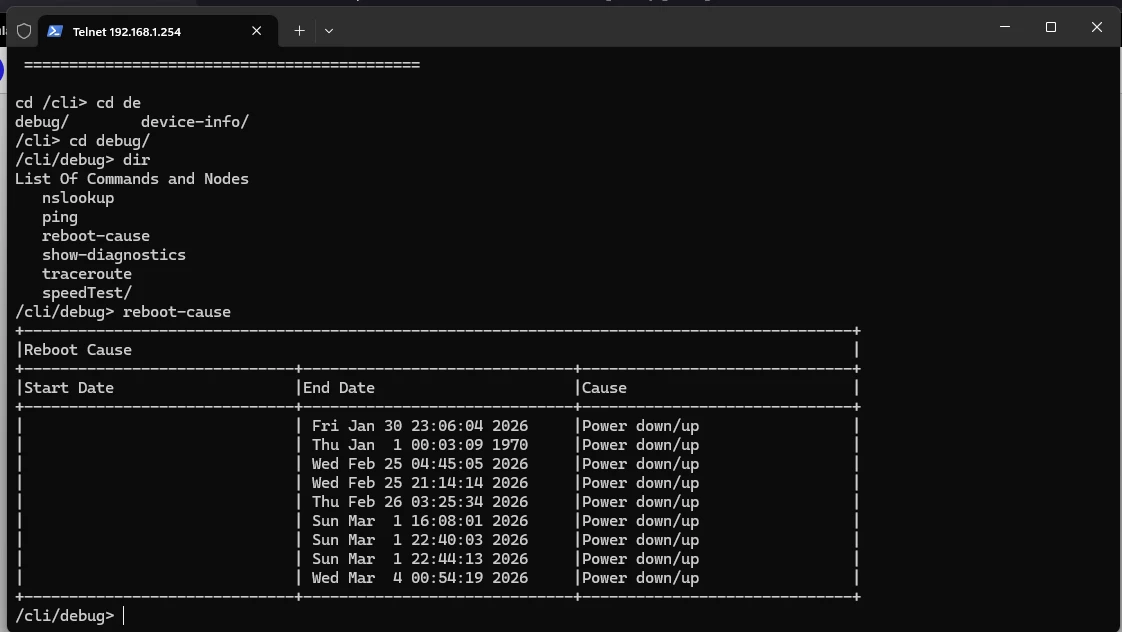Click the 'Cause' column header
Image resolution: width=1122 pixels, height=632 pixels.
point(604,388)
